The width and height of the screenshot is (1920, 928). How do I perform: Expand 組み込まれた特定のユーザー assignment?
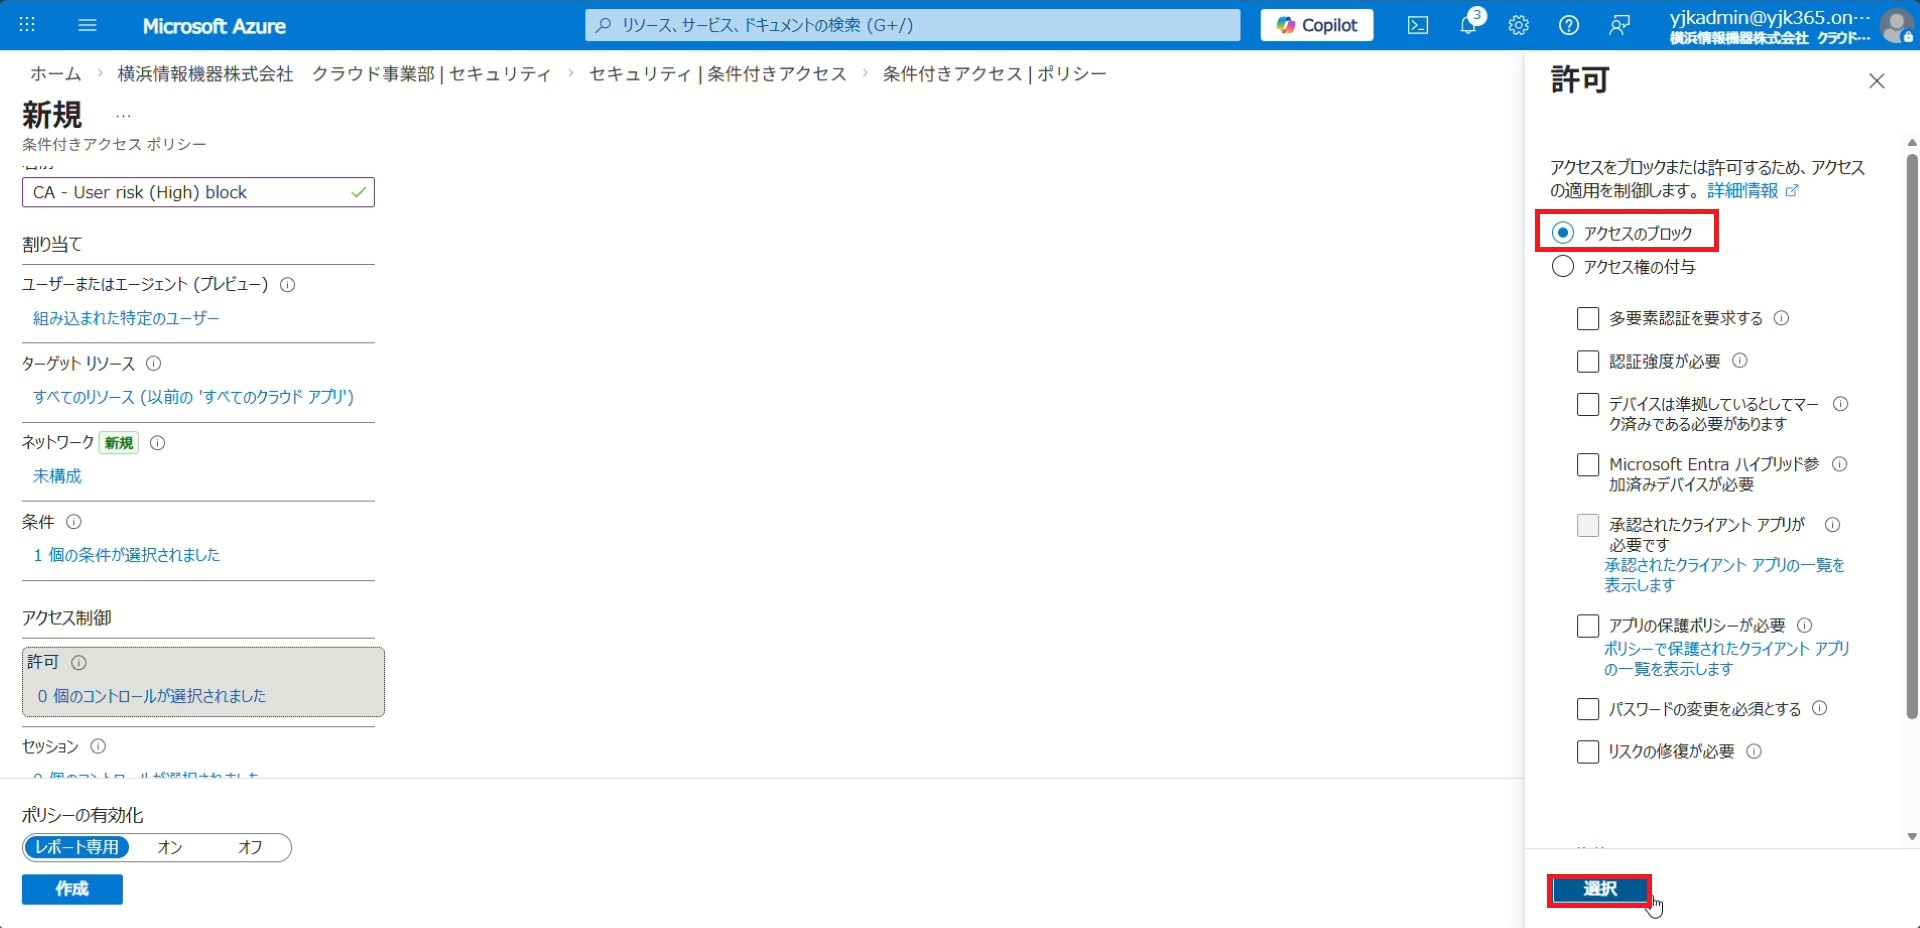tap(126, 318)
